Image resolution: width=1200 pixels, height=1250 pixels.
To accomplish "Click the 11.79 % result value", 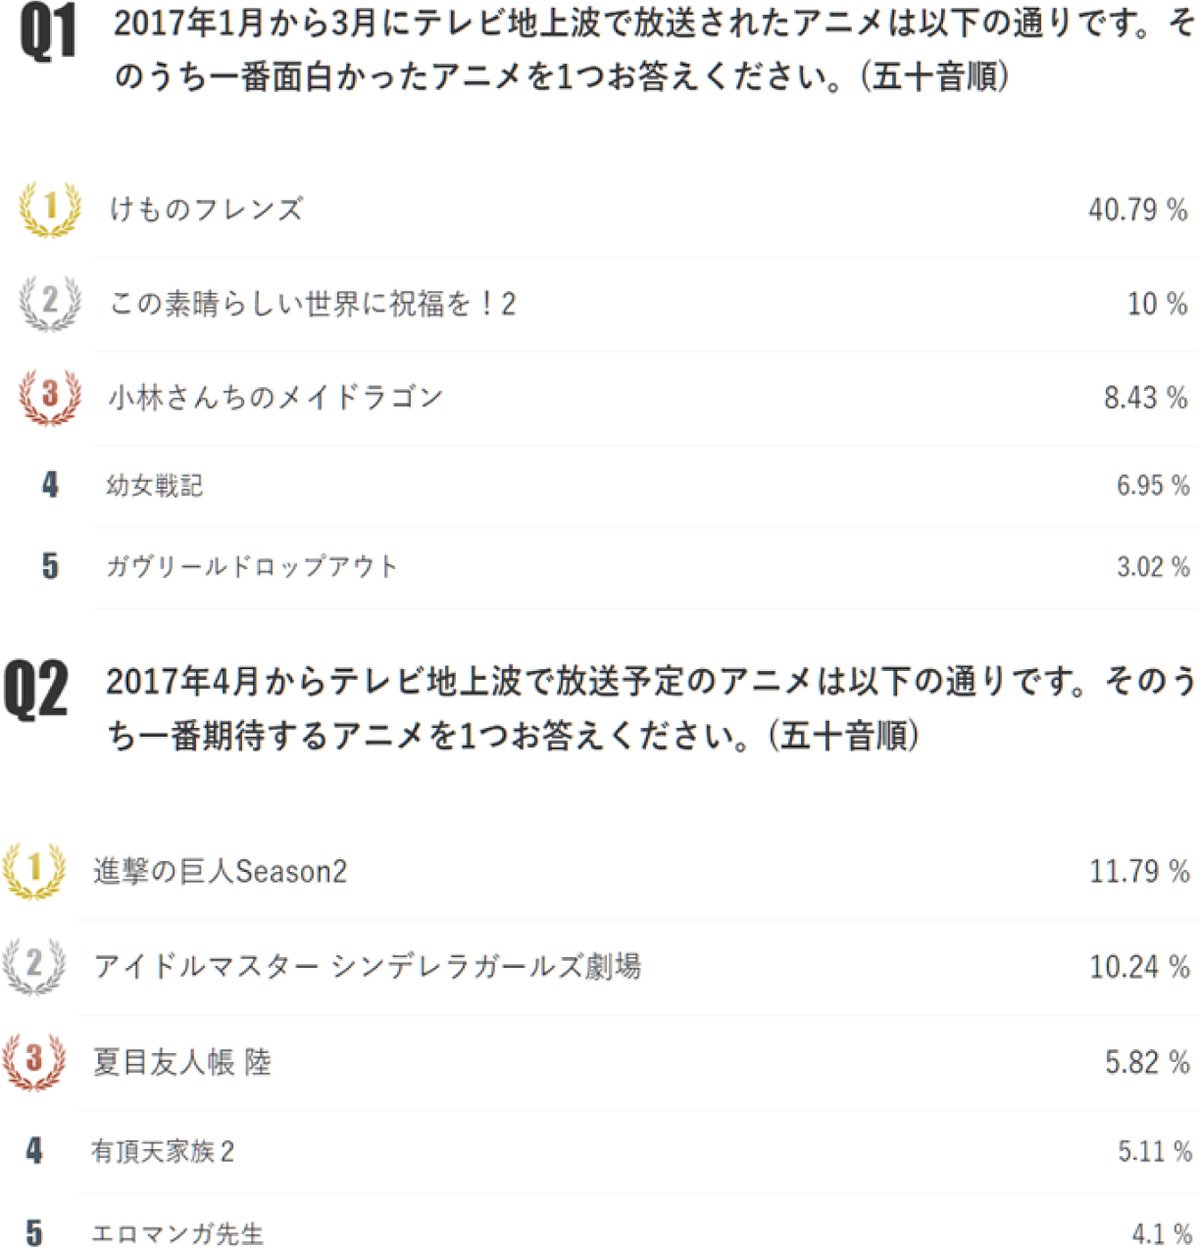I will tap(1139, 871).
